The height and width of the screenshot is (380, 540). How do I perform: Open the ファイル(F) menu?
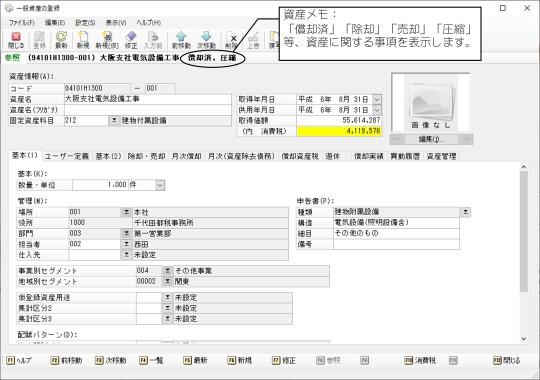pos(21,23)
